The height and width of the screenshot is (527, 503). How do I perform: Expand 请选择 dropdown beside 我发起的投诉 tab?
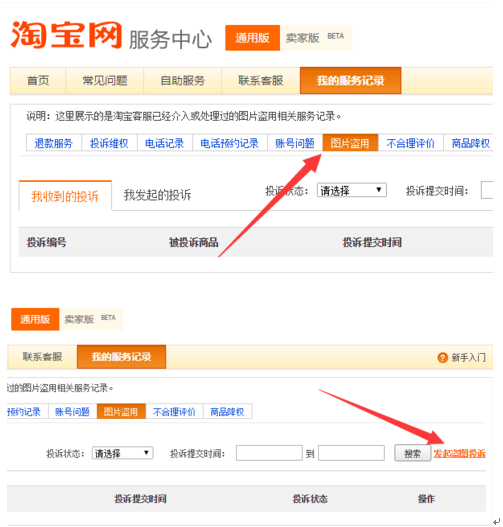(x=351, y=191)
